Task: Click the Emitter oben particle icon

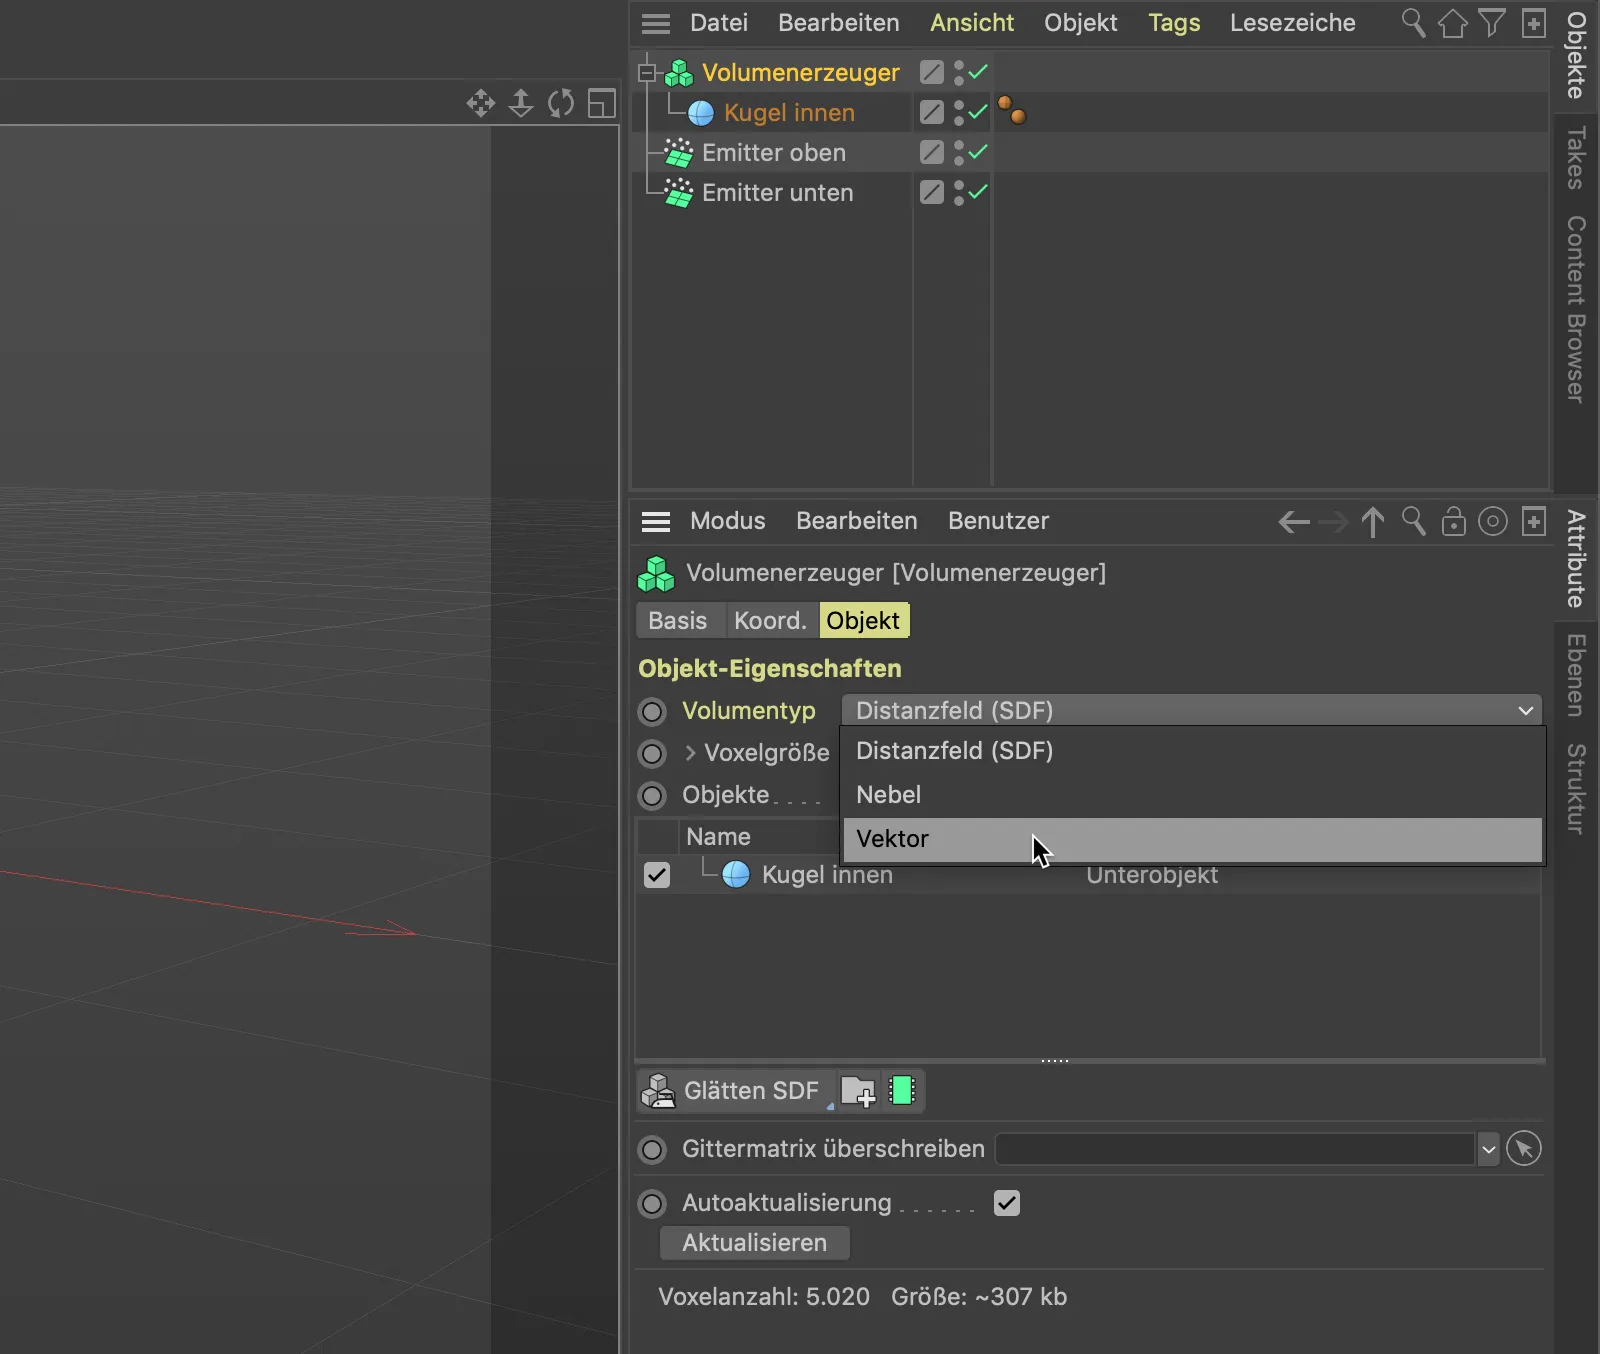Action: [679, 153]
